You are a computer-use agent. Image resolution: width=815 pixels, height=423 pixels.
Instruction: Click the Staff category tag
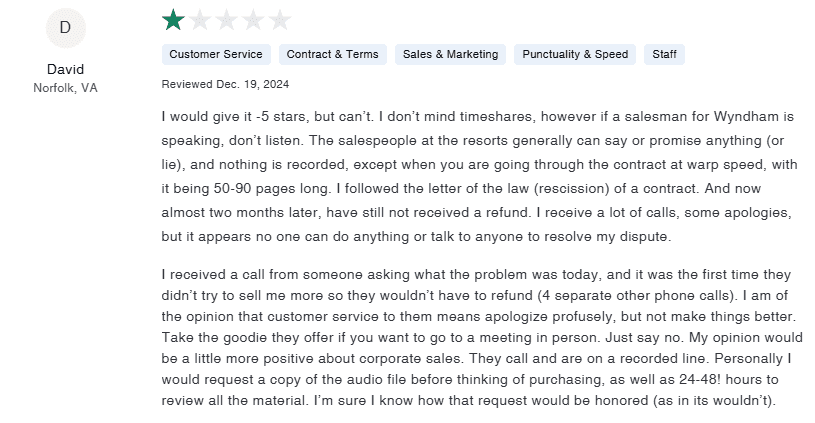(664, 54)
